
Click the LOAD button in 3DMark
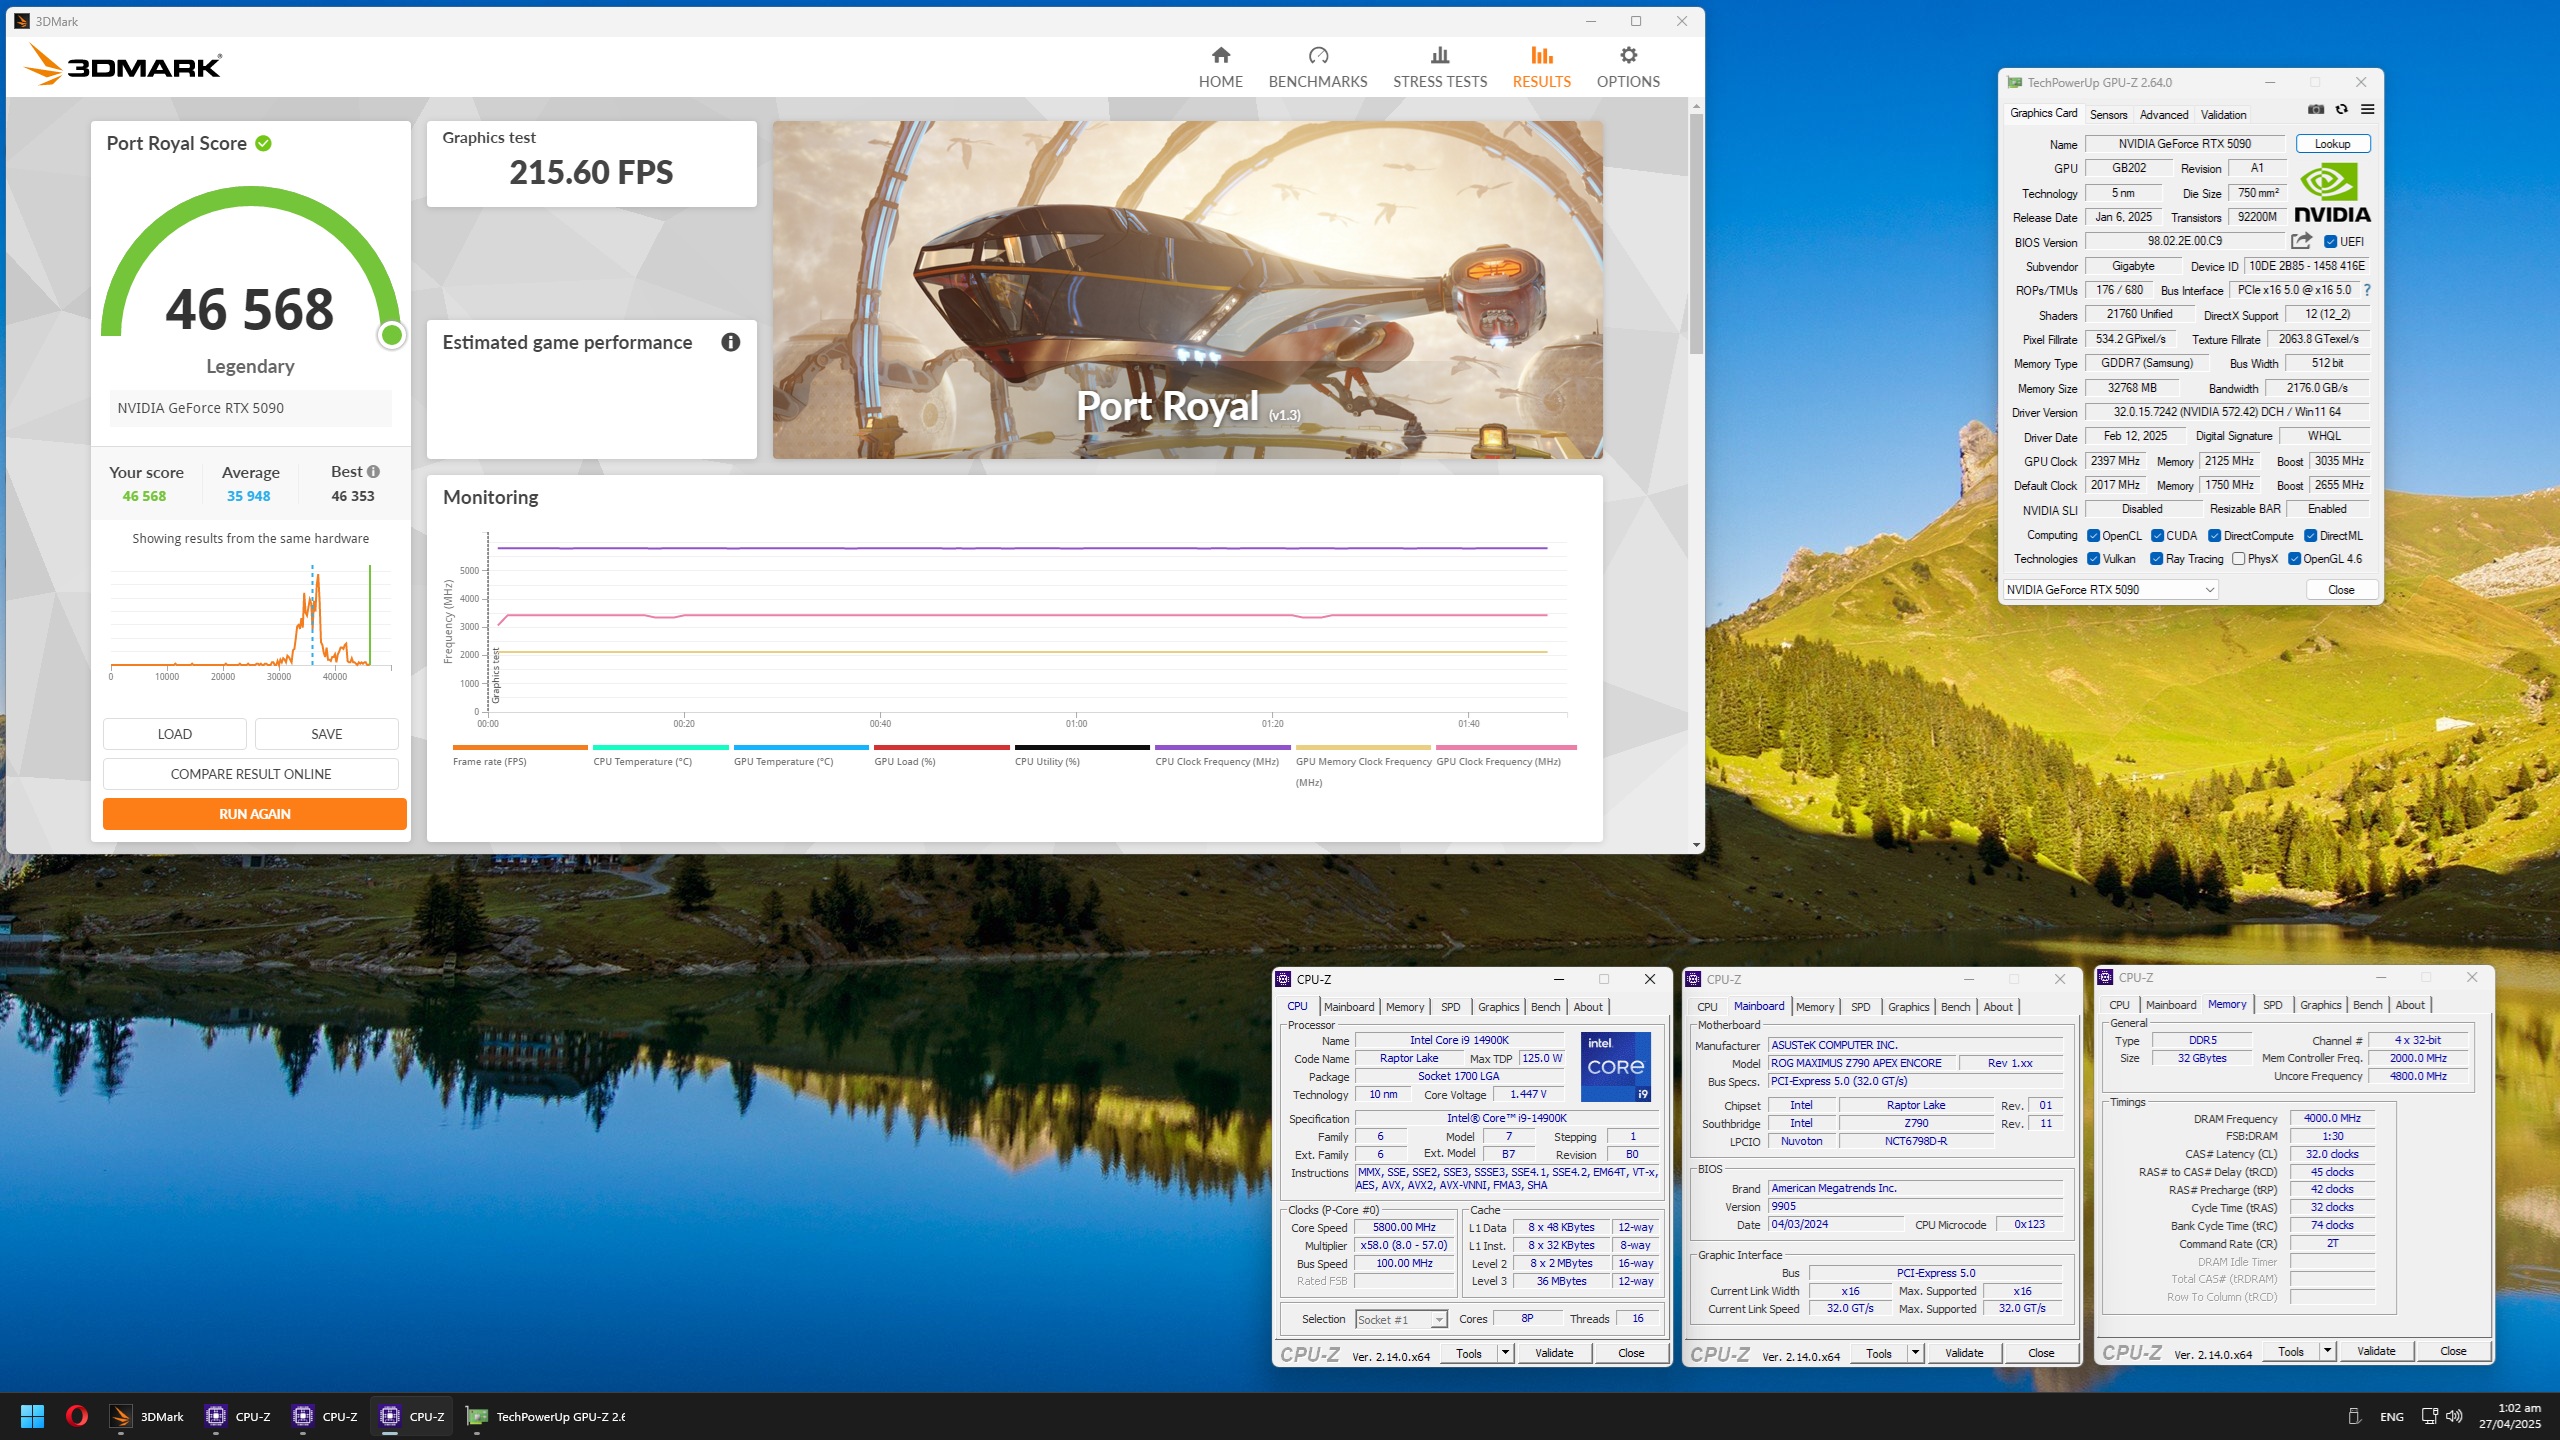click(x=175, y=734)
